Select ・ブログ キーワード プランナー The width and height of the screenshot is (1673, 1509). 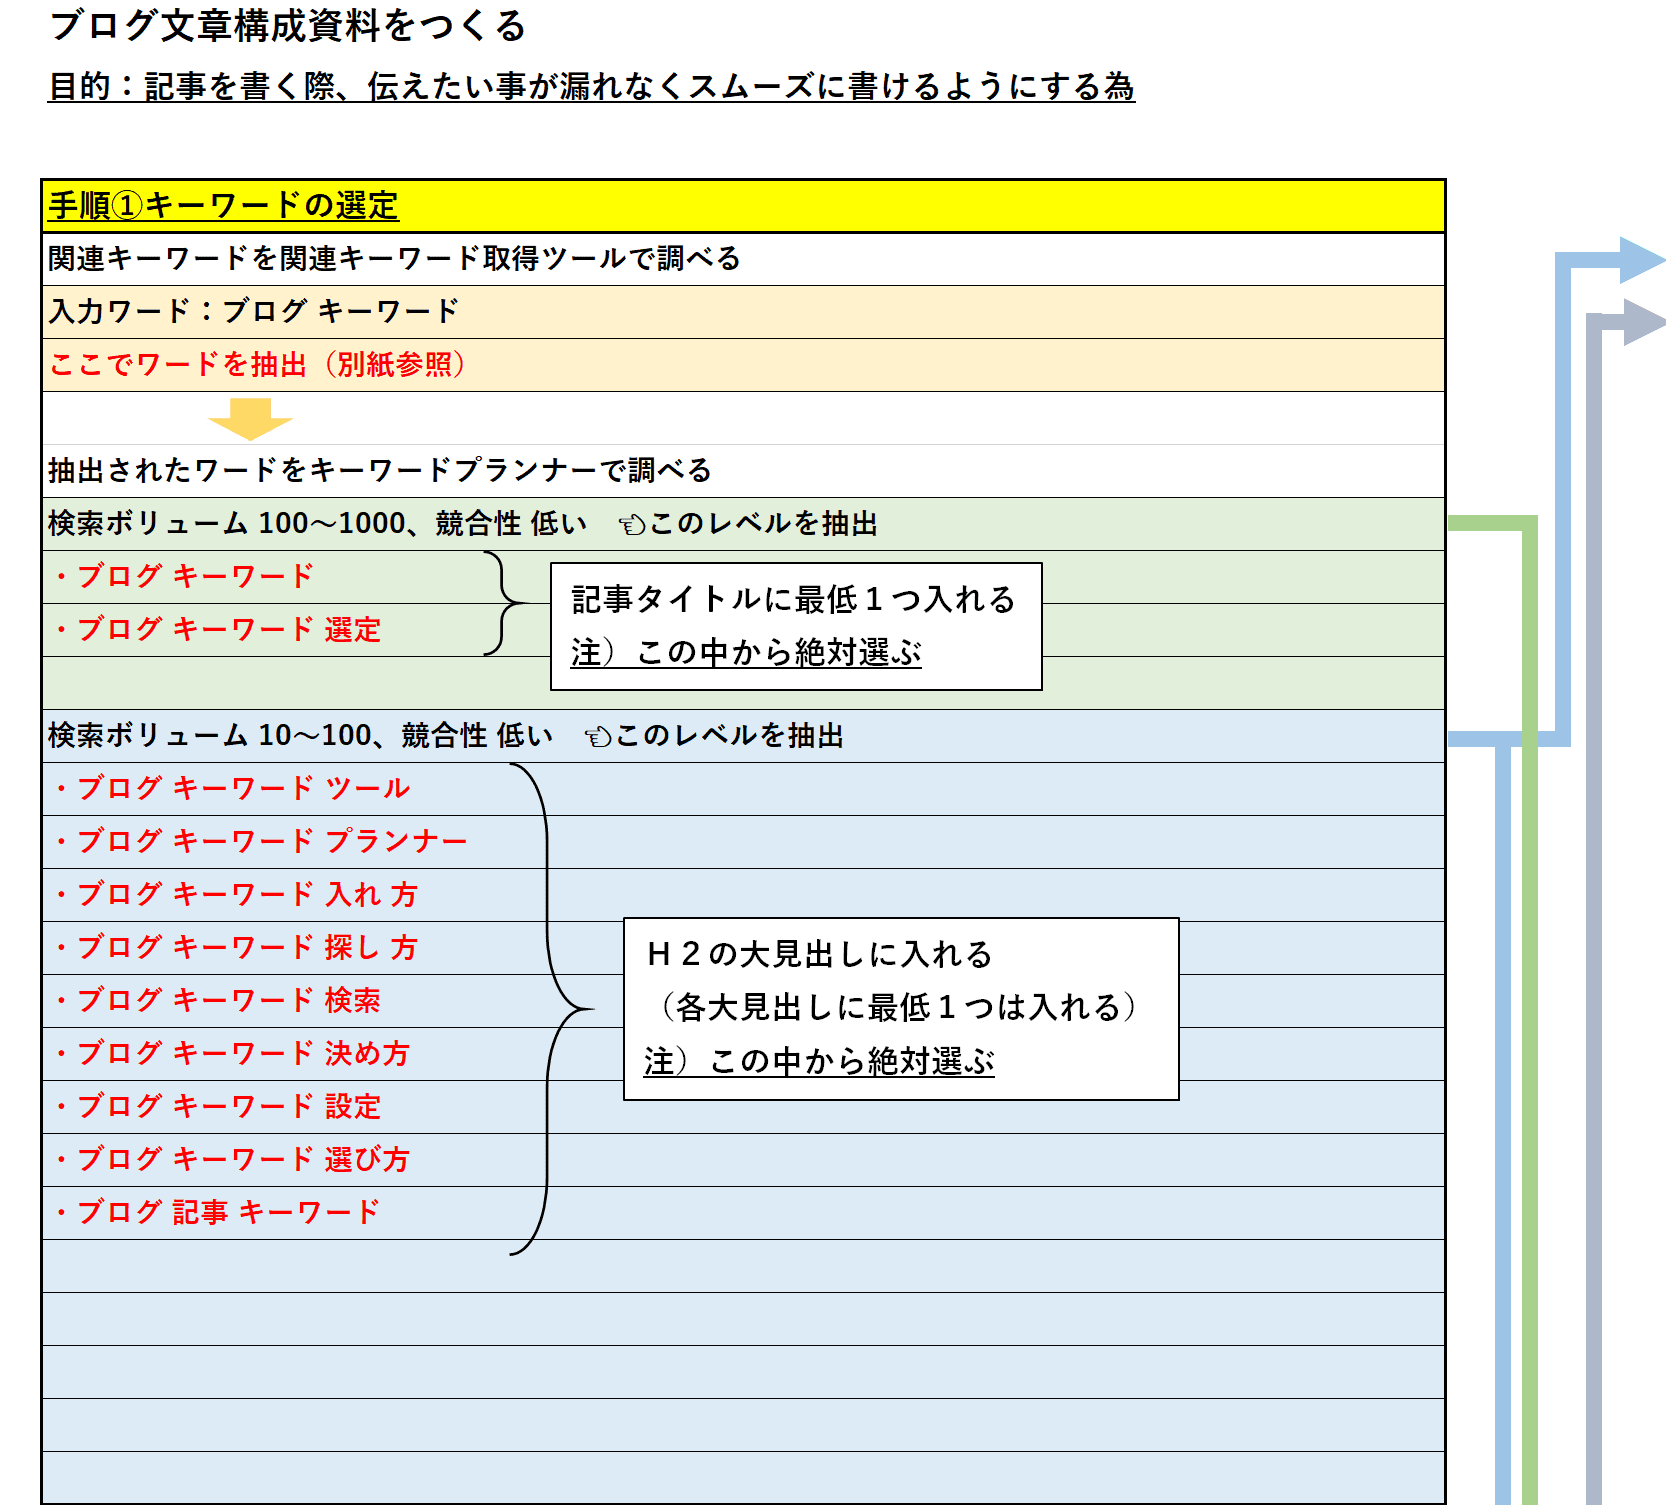tap(260, 842)
